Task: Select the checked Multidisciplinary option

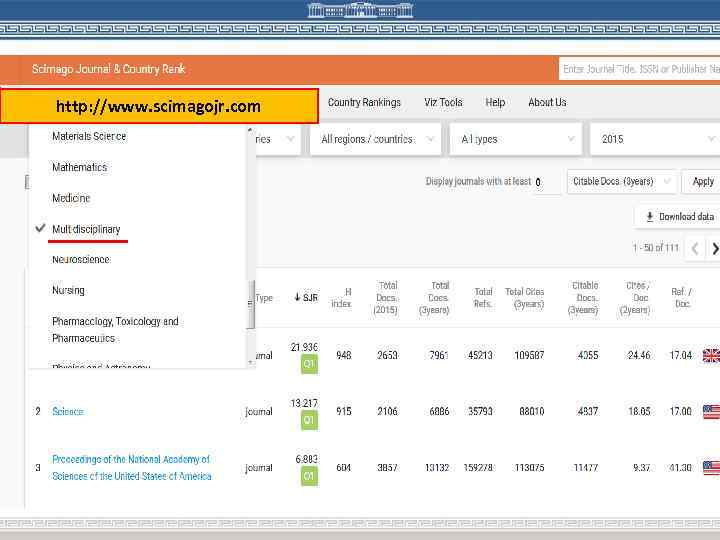Action: [86, 229]
